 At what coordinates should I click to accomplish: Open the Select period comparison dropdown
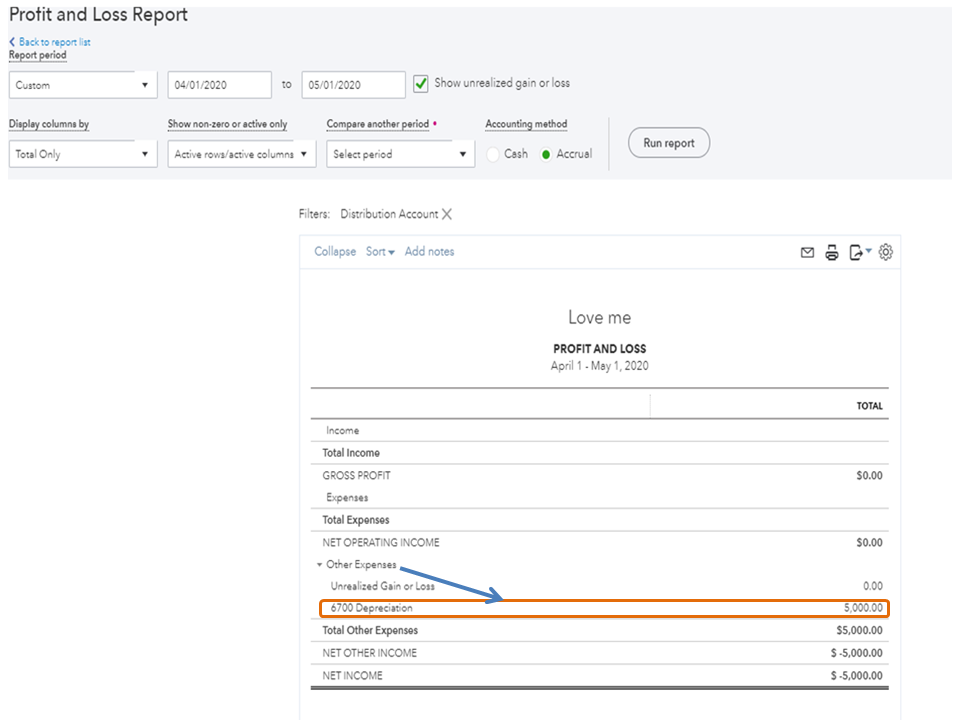coord(400,155)
